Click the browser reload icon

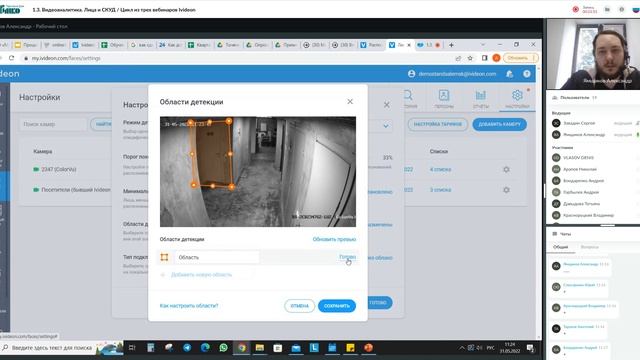(11, 58)
